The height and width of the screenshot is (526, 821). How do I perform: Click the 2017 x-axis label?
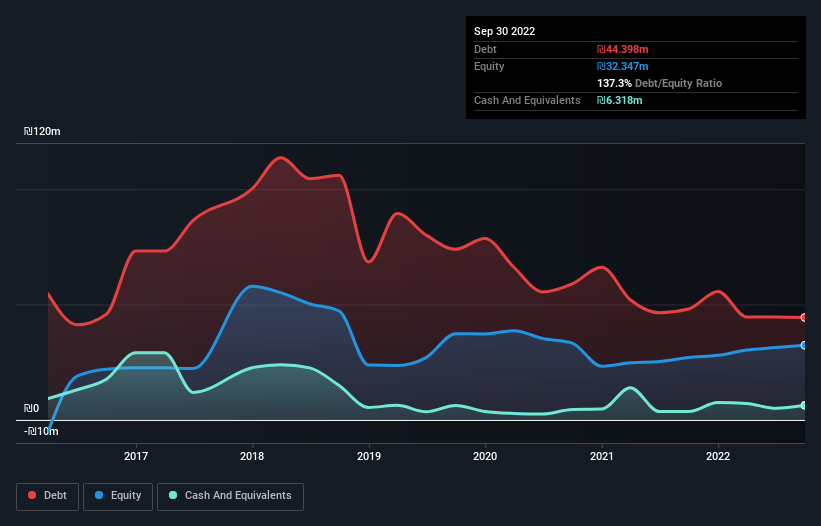136,456
